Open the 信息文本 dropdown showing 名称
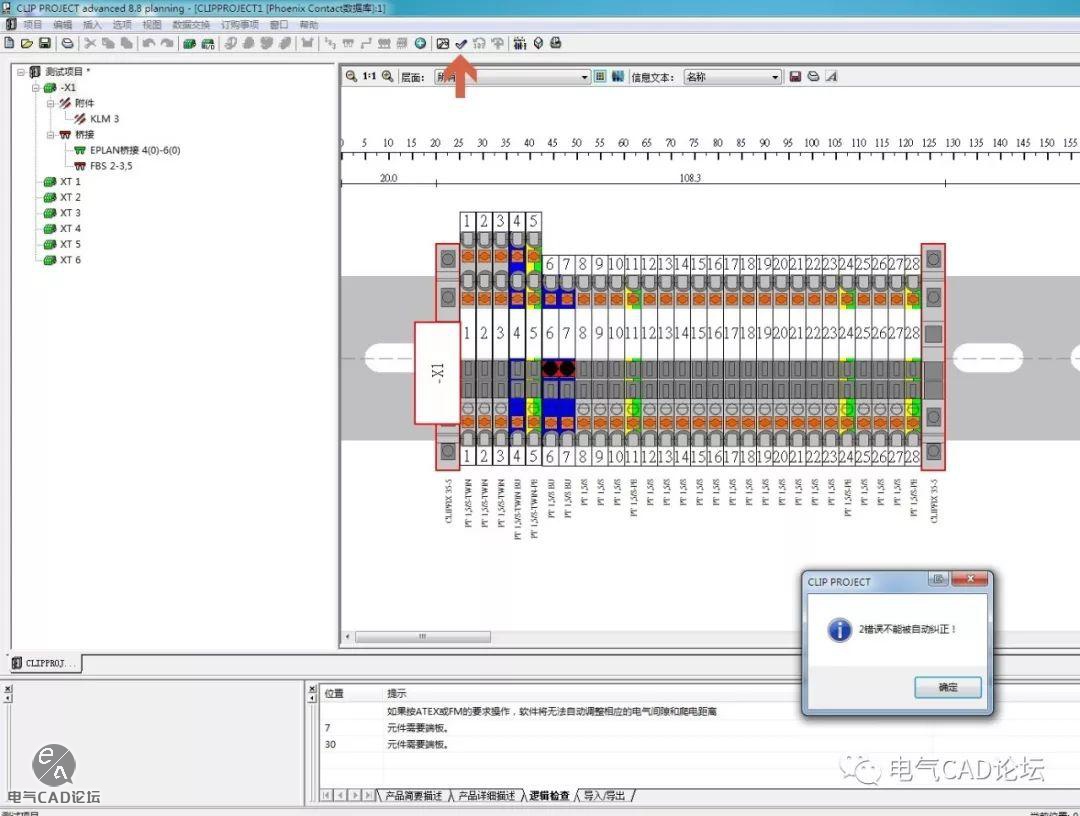1080x816 pixels. (732, 76)
